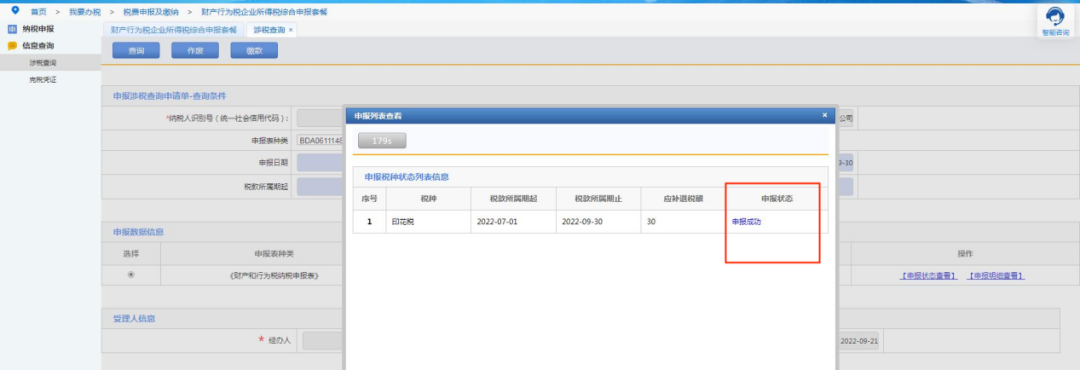Switch to 财产行为税企业所得税综合申报套餐 tab
This screenshot has height=370, width=1080.
tap(174, 30)
